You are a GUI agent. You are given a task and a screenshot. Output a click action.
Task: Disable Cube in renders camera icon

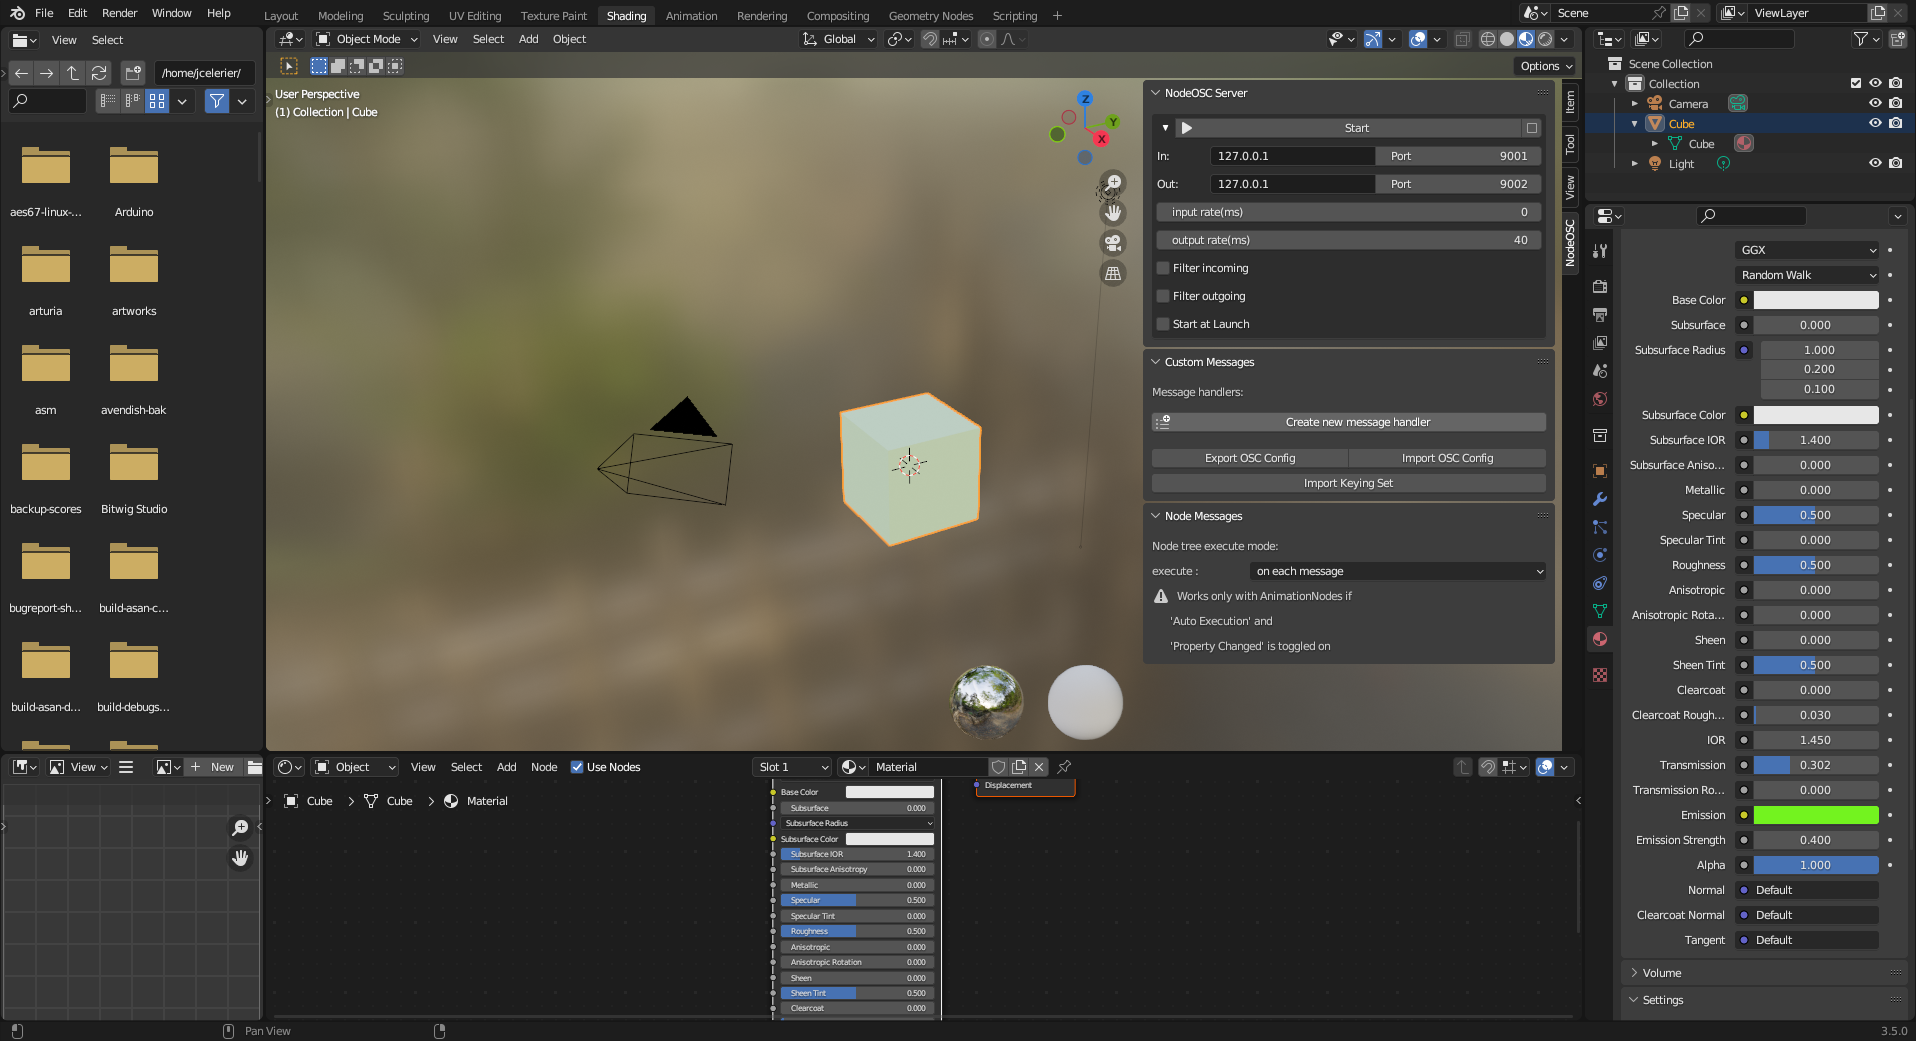(x=1896, y=123)
